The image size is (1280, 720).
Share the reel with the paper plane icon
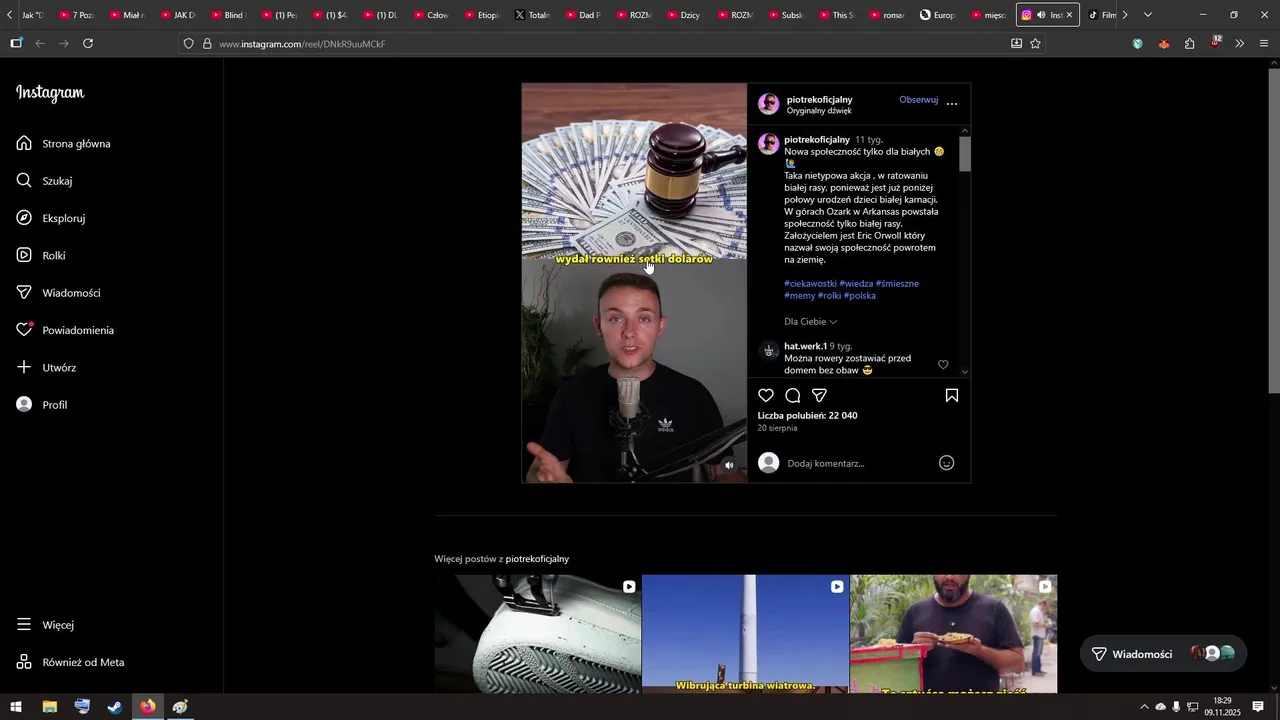click(x=820, y=395)
